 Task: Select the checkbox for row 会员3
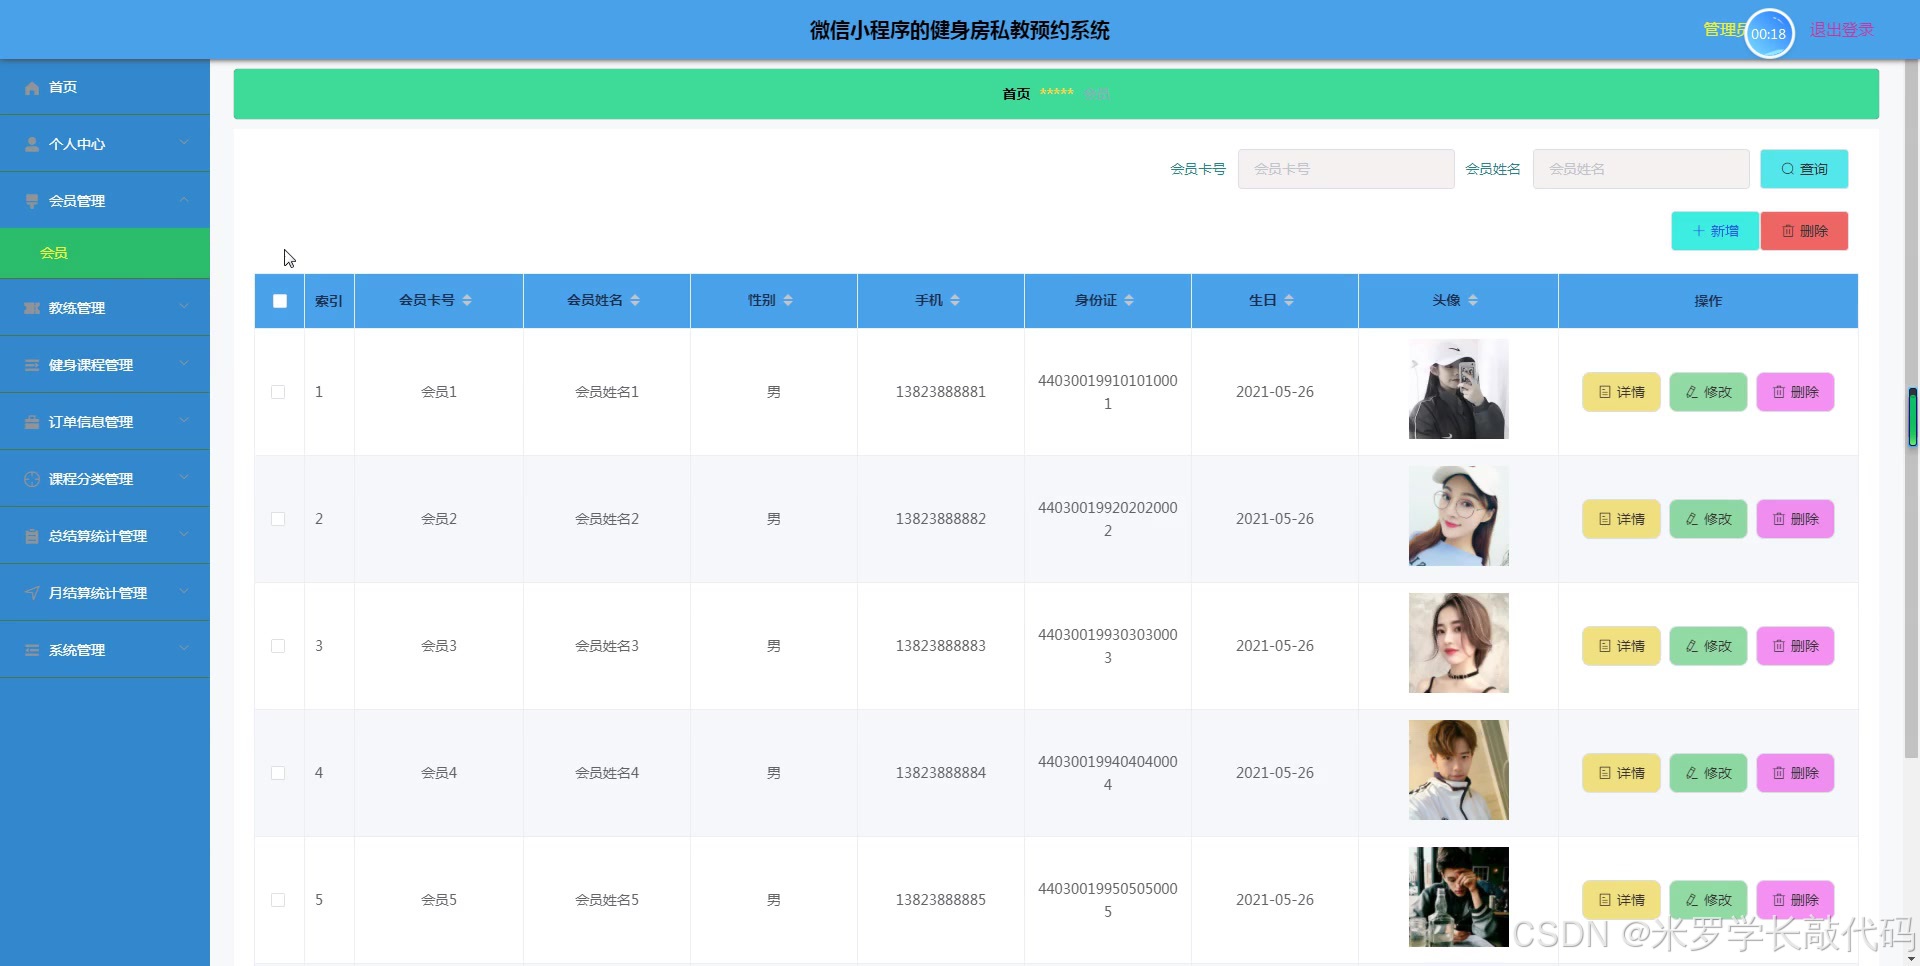click(278, 647)
